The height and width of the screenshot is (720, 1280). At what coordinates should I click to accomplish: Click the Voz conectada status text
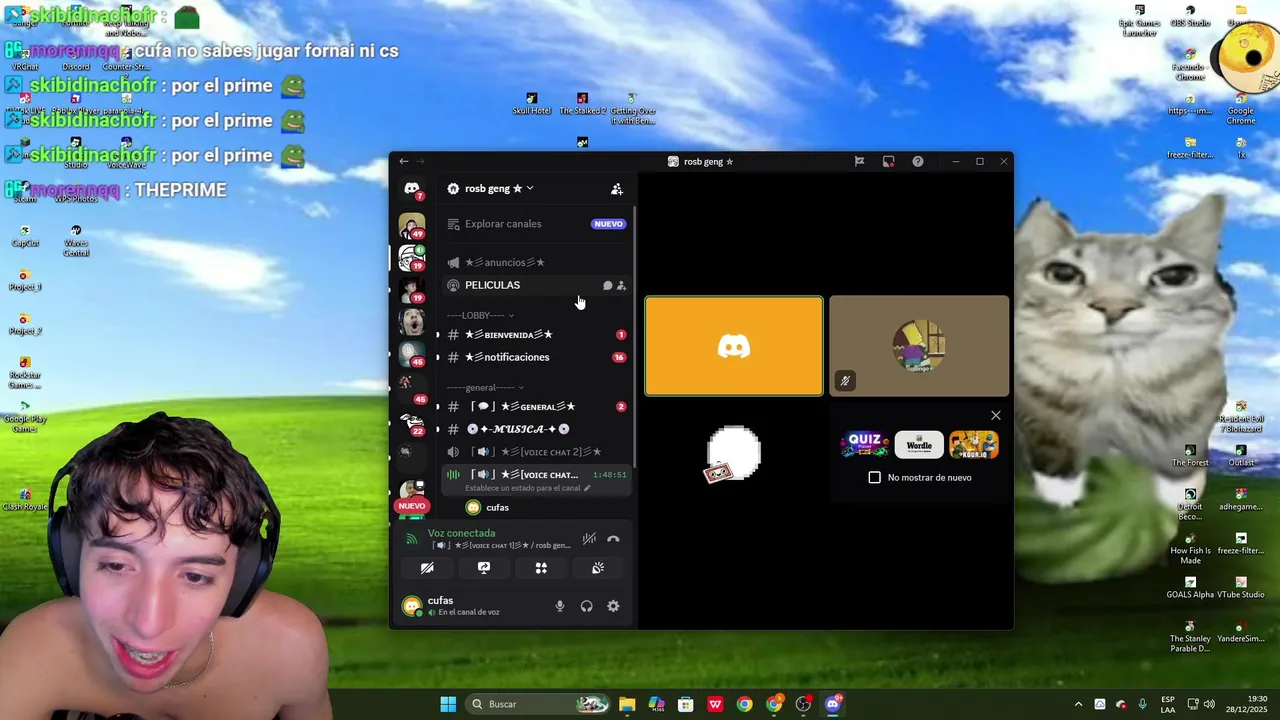pyautogui.click(x=461, y=533)
